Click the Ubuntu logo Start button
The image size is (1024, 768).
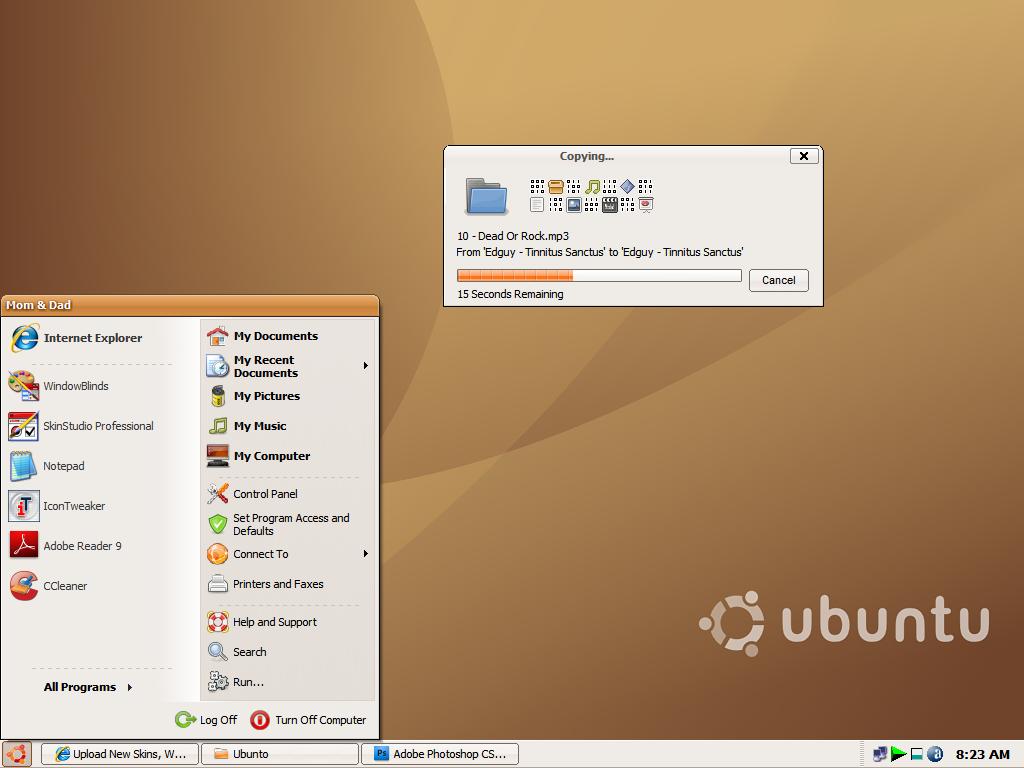point(17,754)
